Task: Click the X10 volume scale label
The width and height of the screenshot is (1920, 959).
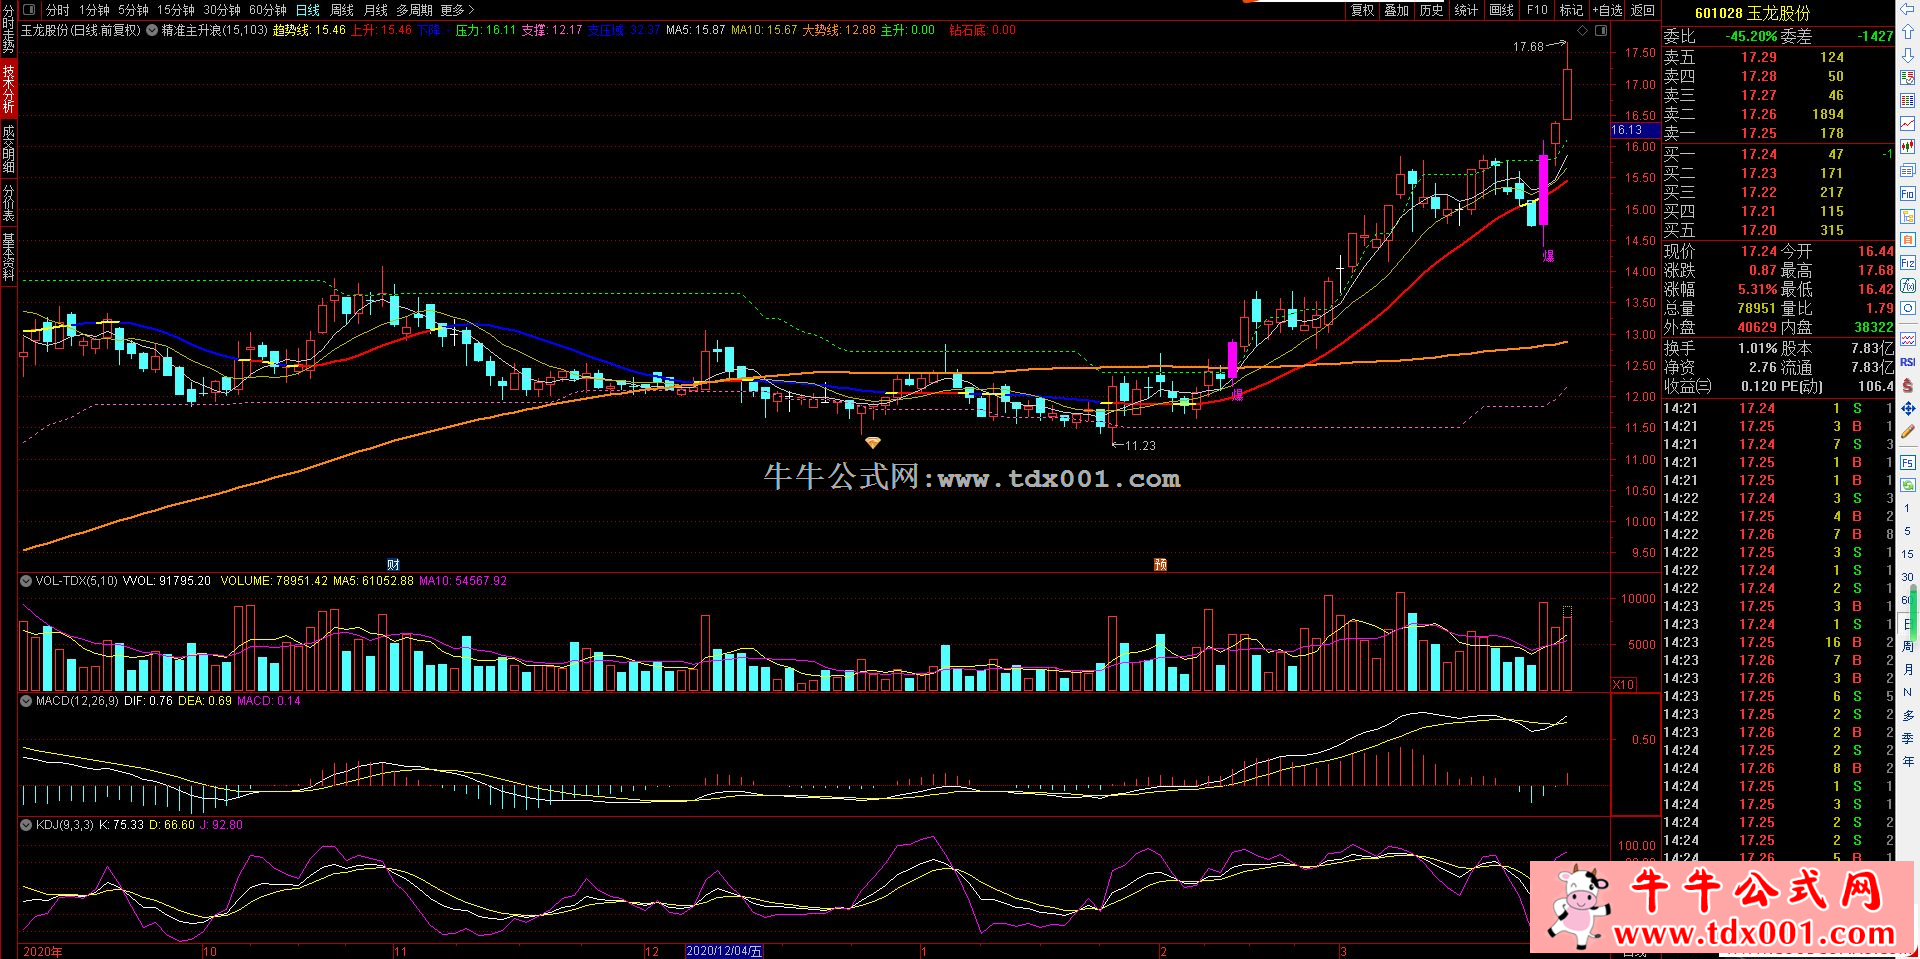Action: click(1624, 685)
